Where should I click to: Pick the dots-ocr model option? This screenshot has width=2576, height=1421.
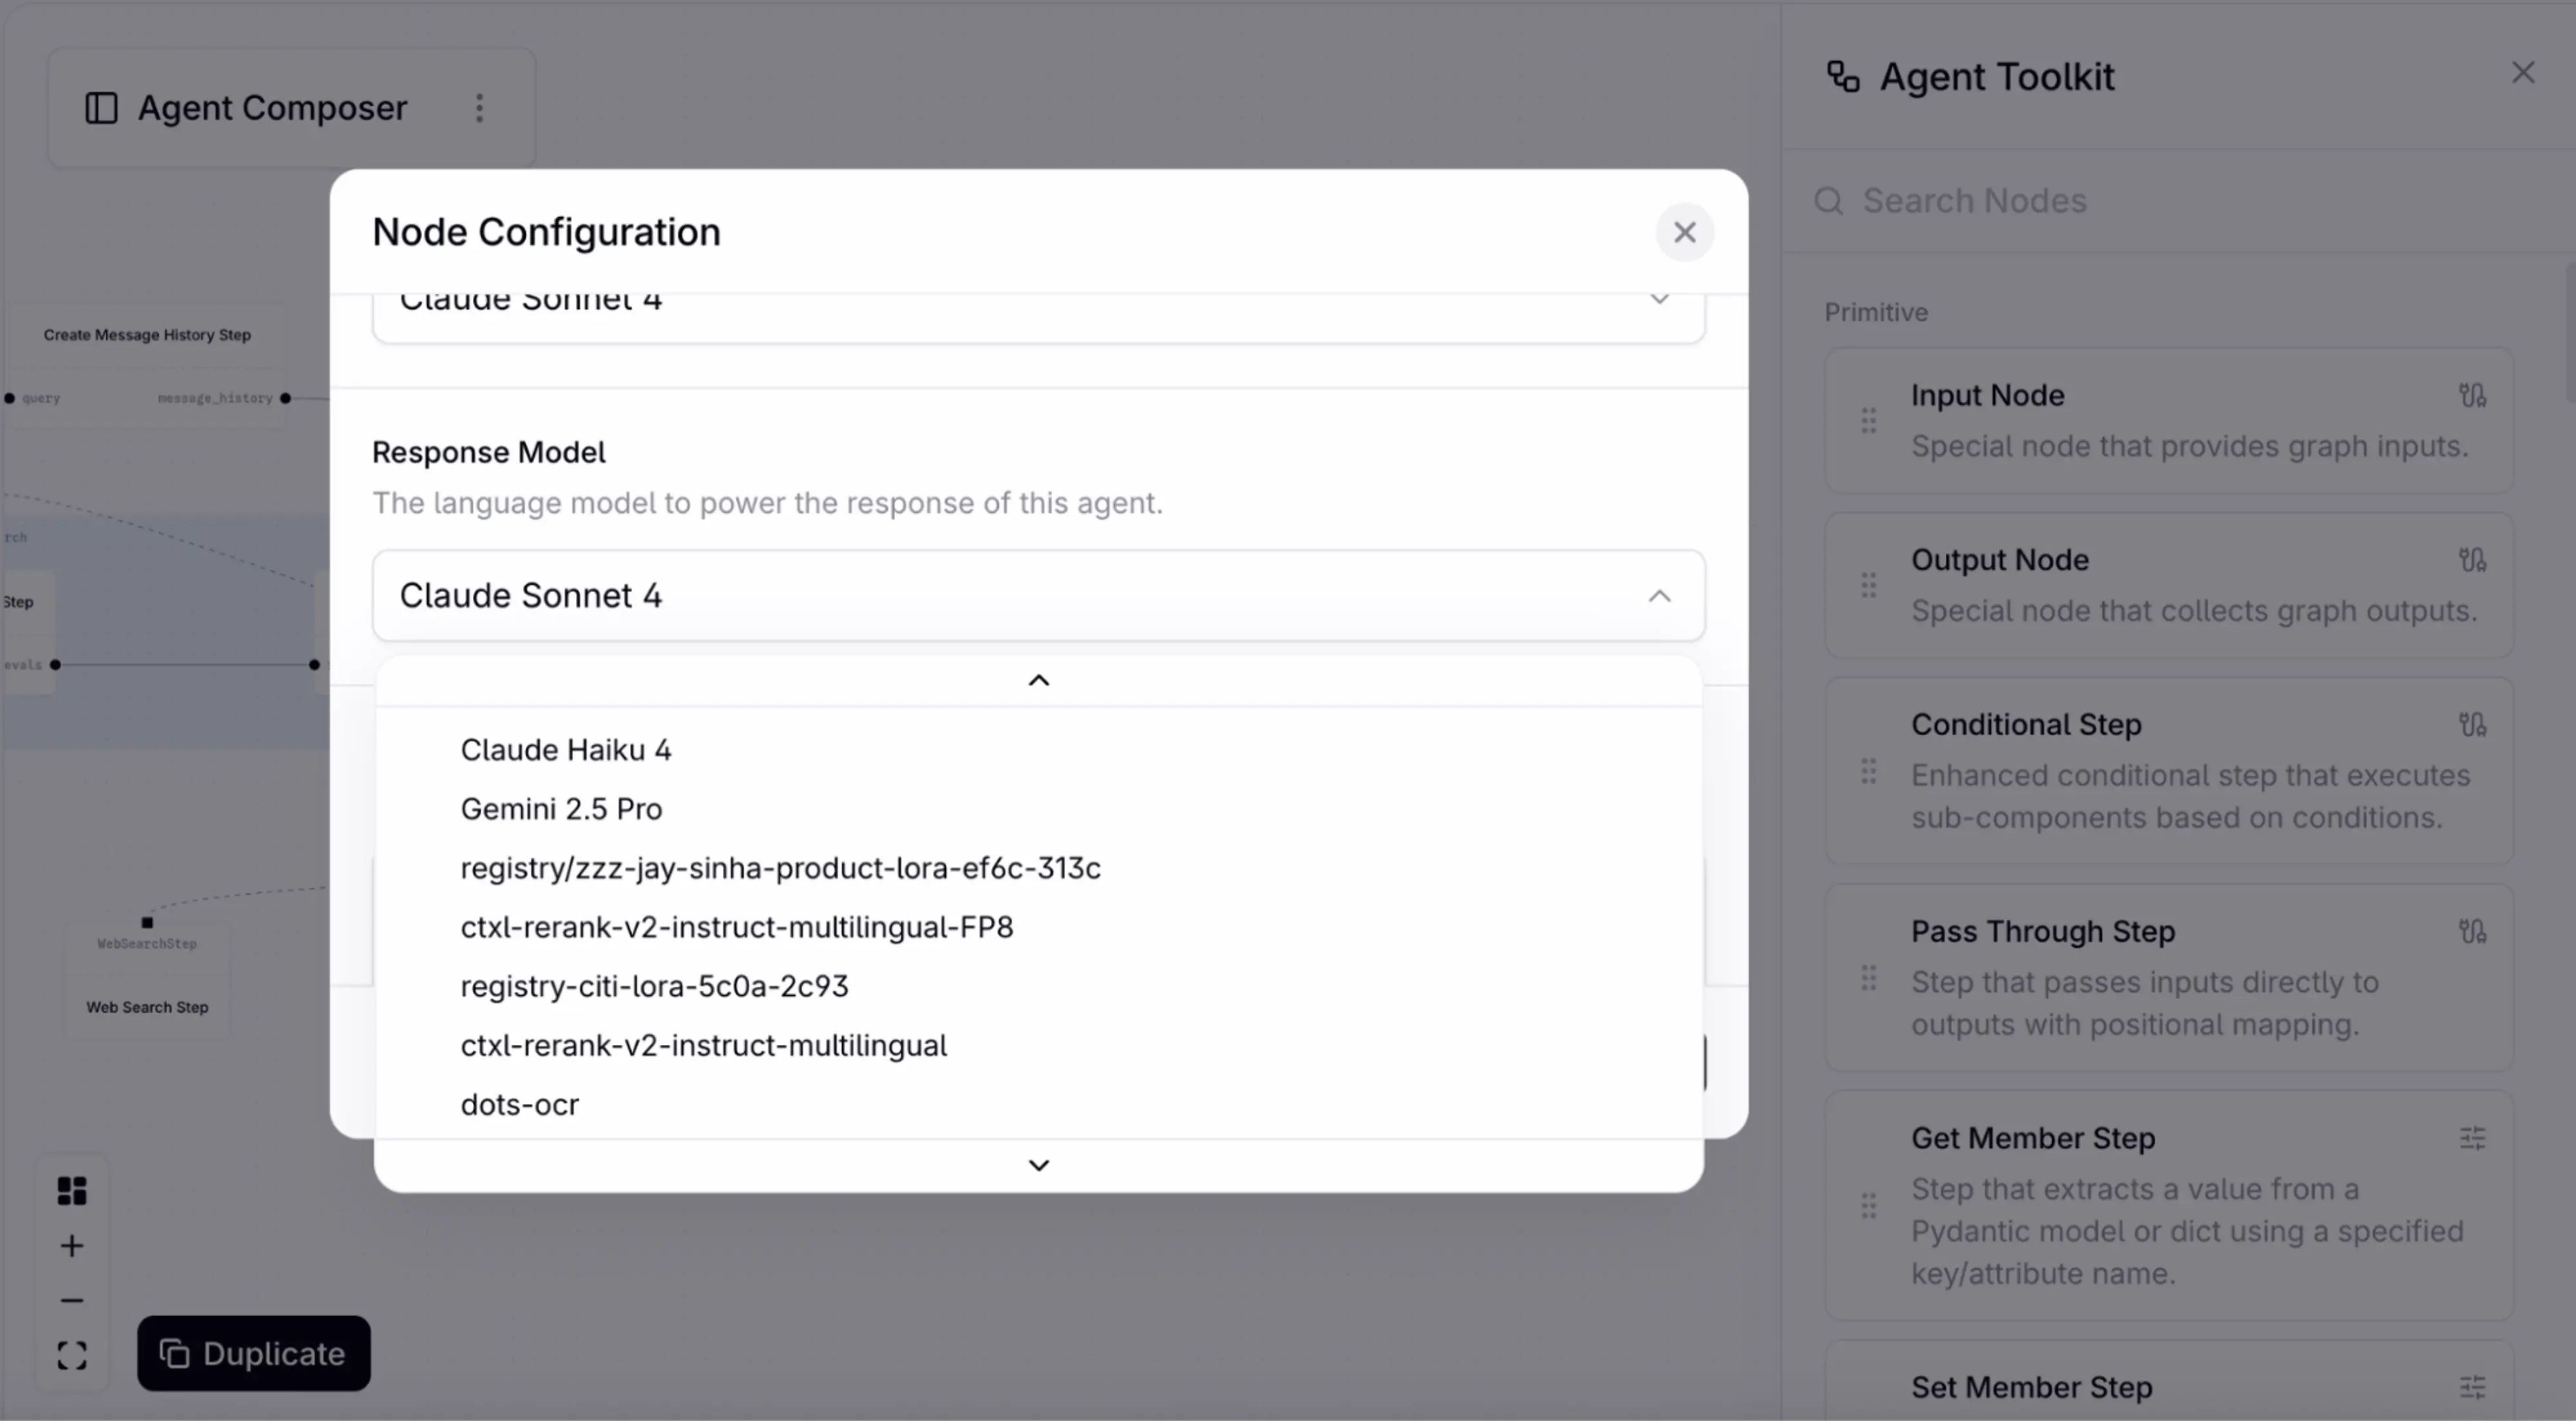pyautogui.click(x=520, y=1104)
